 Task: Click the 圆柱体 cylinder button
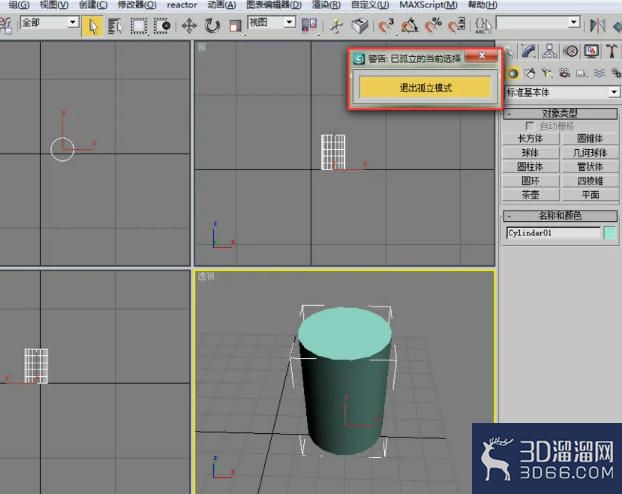(531, 167)
